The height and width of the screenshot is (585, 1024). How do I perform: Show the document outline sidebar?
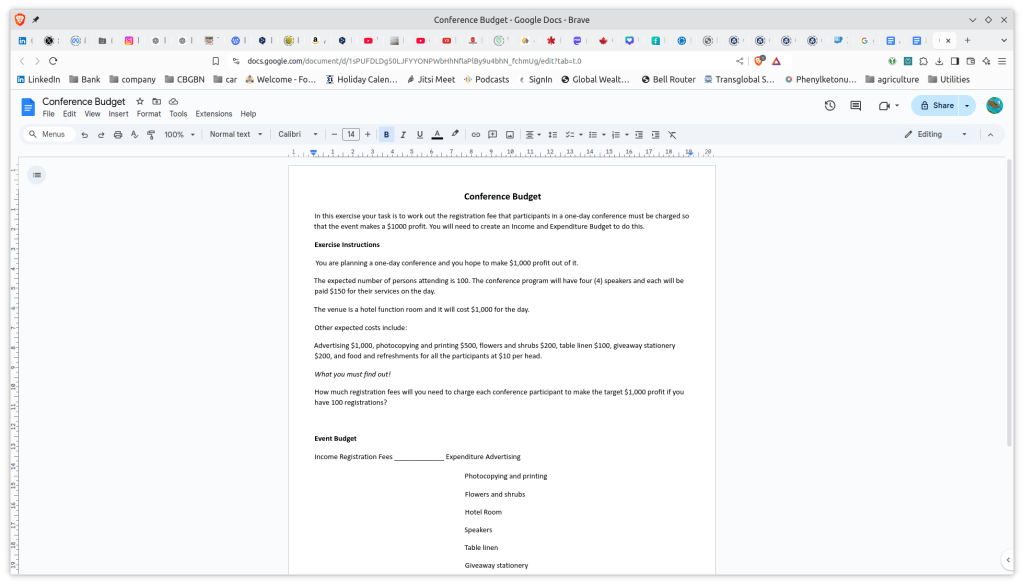tap(37, 175)
